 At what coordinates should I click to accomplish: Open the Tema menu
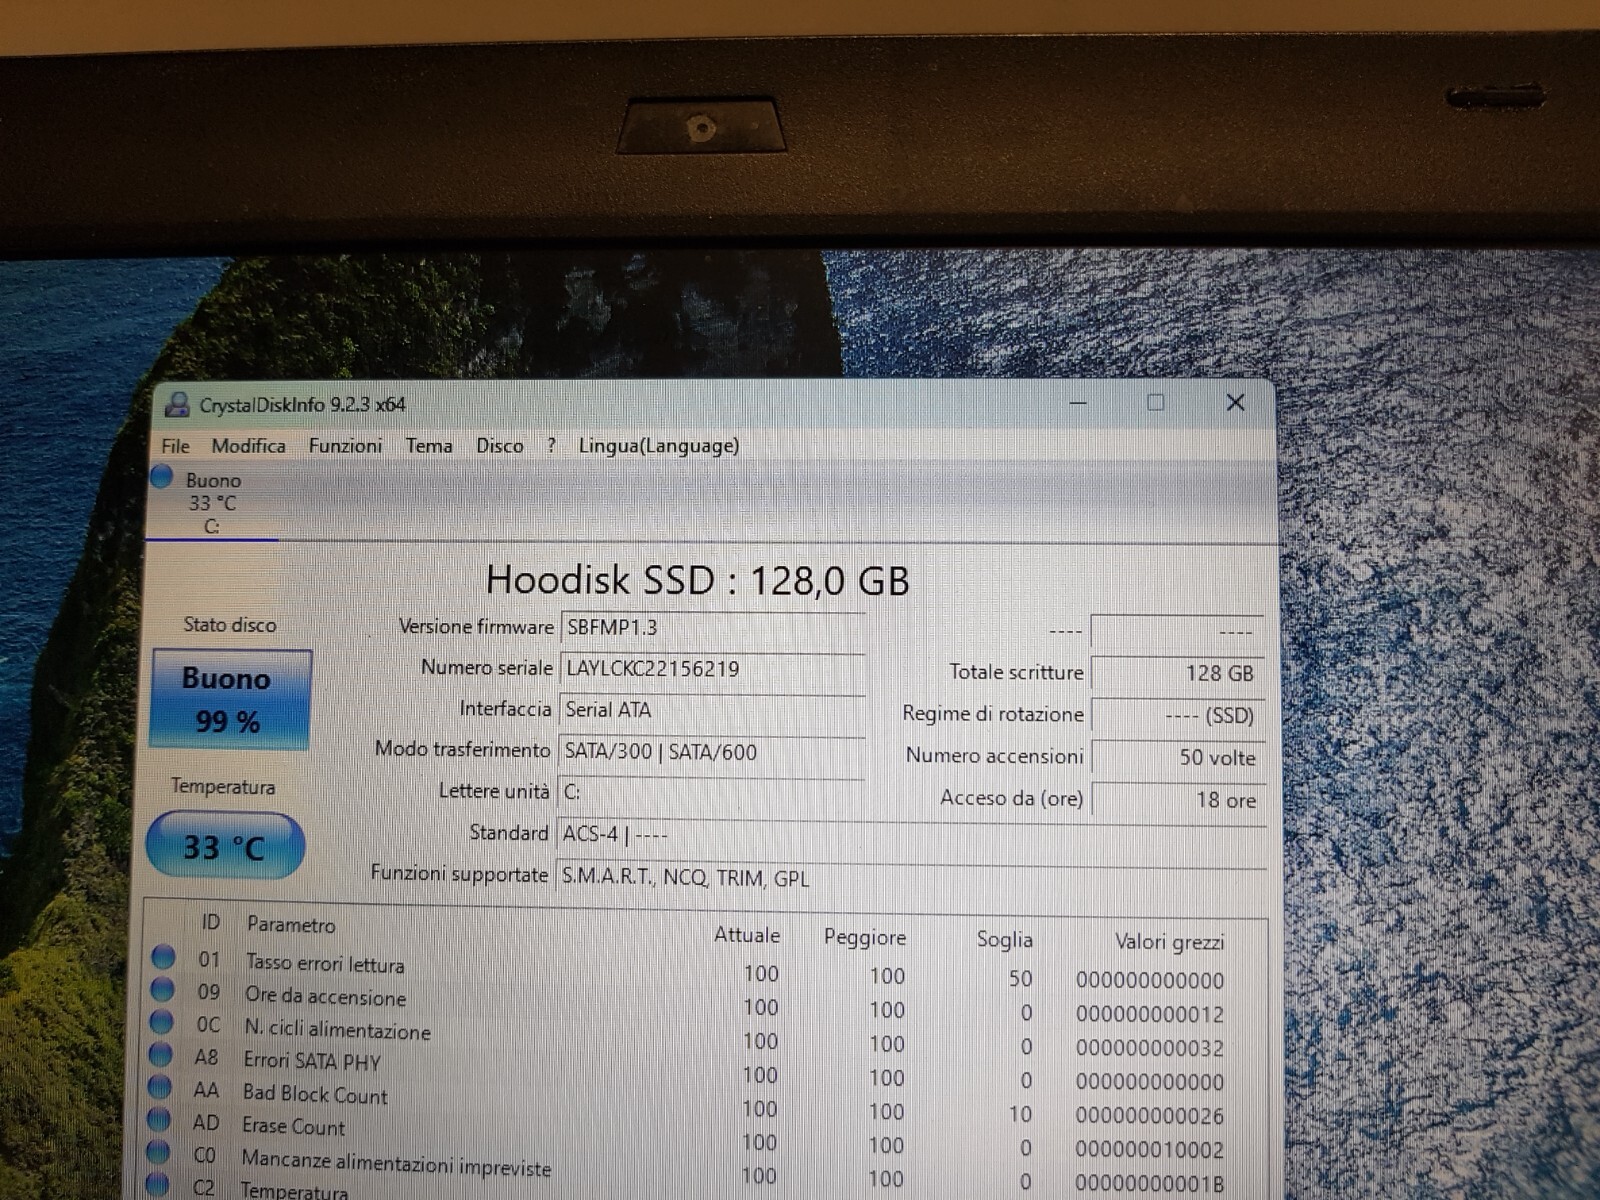[x=429, y=446]
